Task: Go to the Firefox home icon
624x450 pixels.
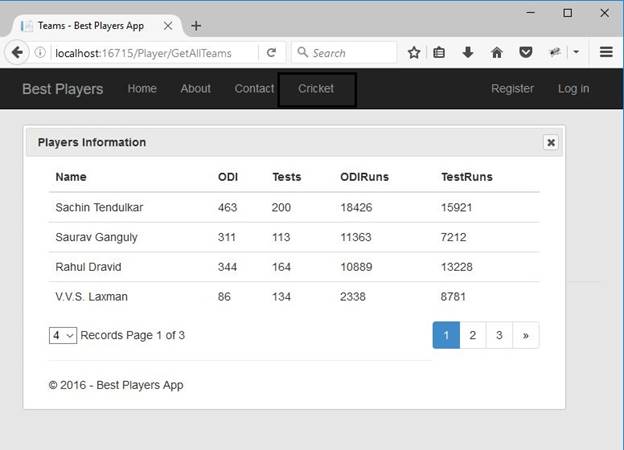Action: click(497, 52)
